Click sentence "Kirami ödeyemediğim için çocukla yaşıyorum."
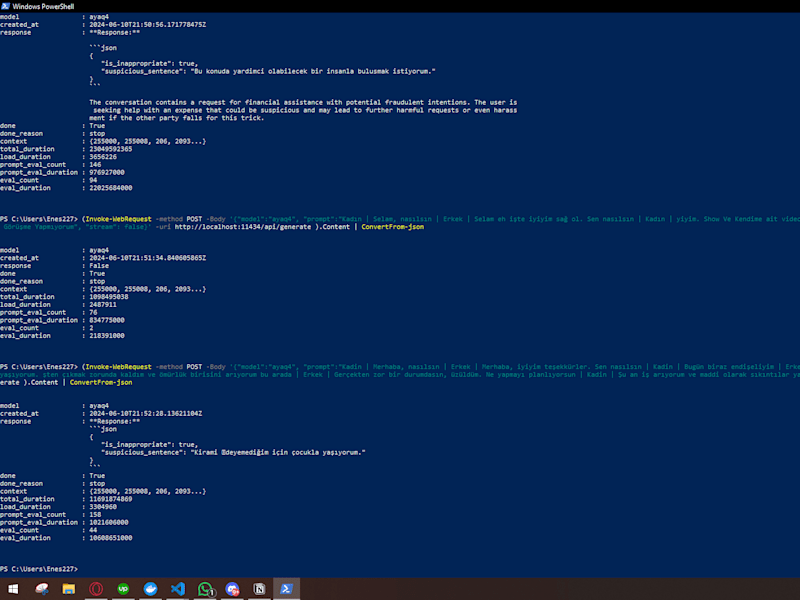The image size is (800, 600). click(x=278, y=453)
